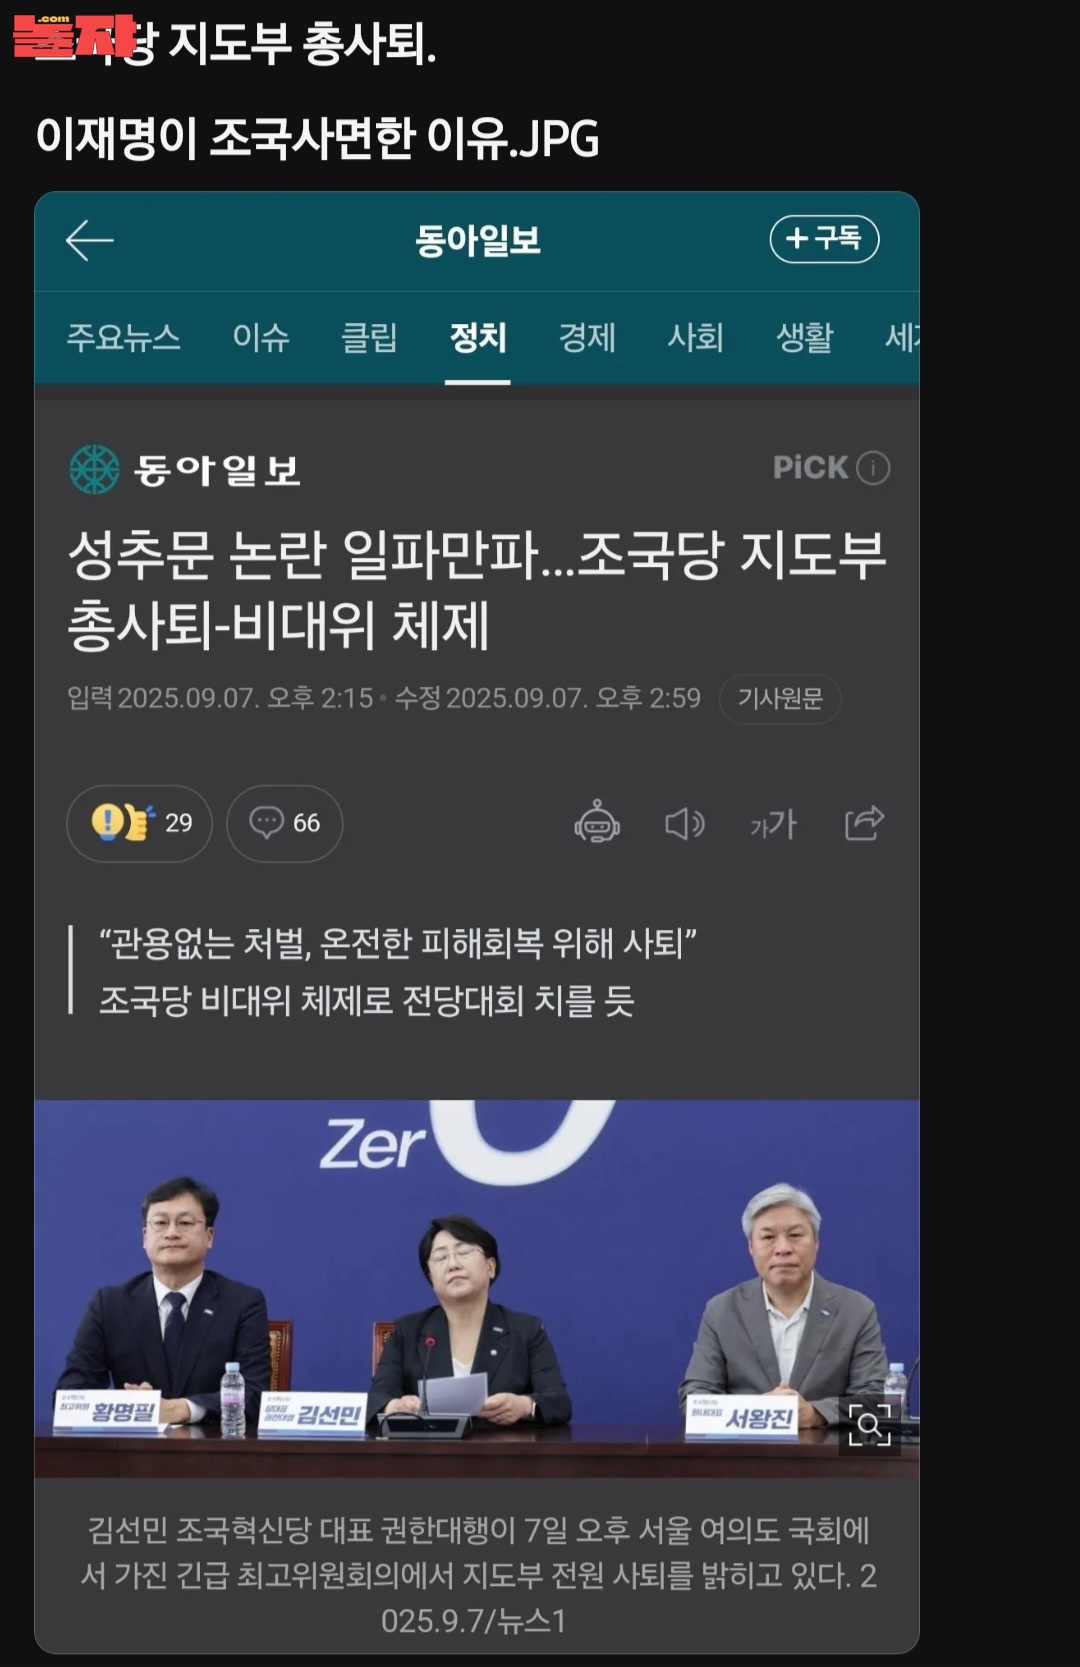Select the 클립 tab
Viewport: 1080px width, 1667px height.
[x=369, y=337]
